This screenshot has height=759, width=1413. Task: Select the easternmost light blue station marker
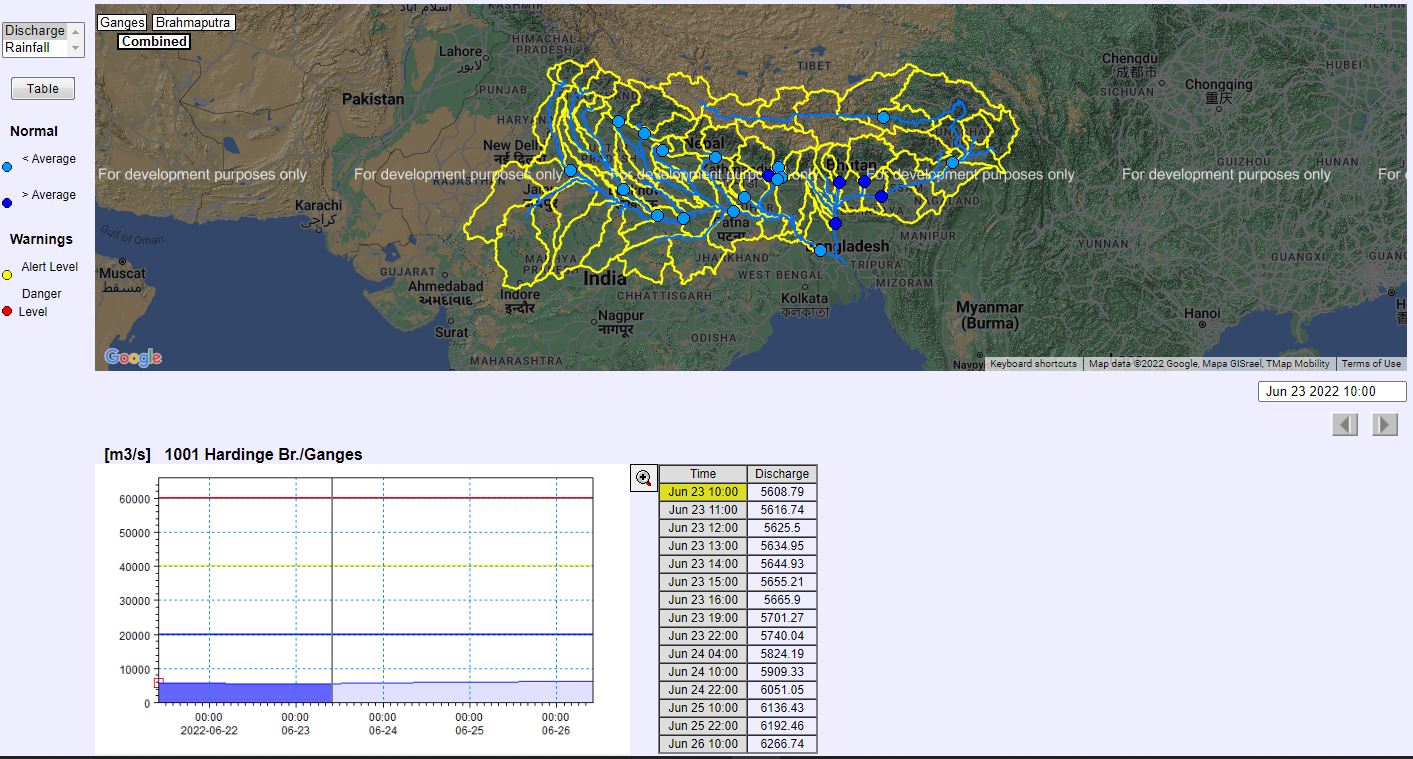coord(952,162)
